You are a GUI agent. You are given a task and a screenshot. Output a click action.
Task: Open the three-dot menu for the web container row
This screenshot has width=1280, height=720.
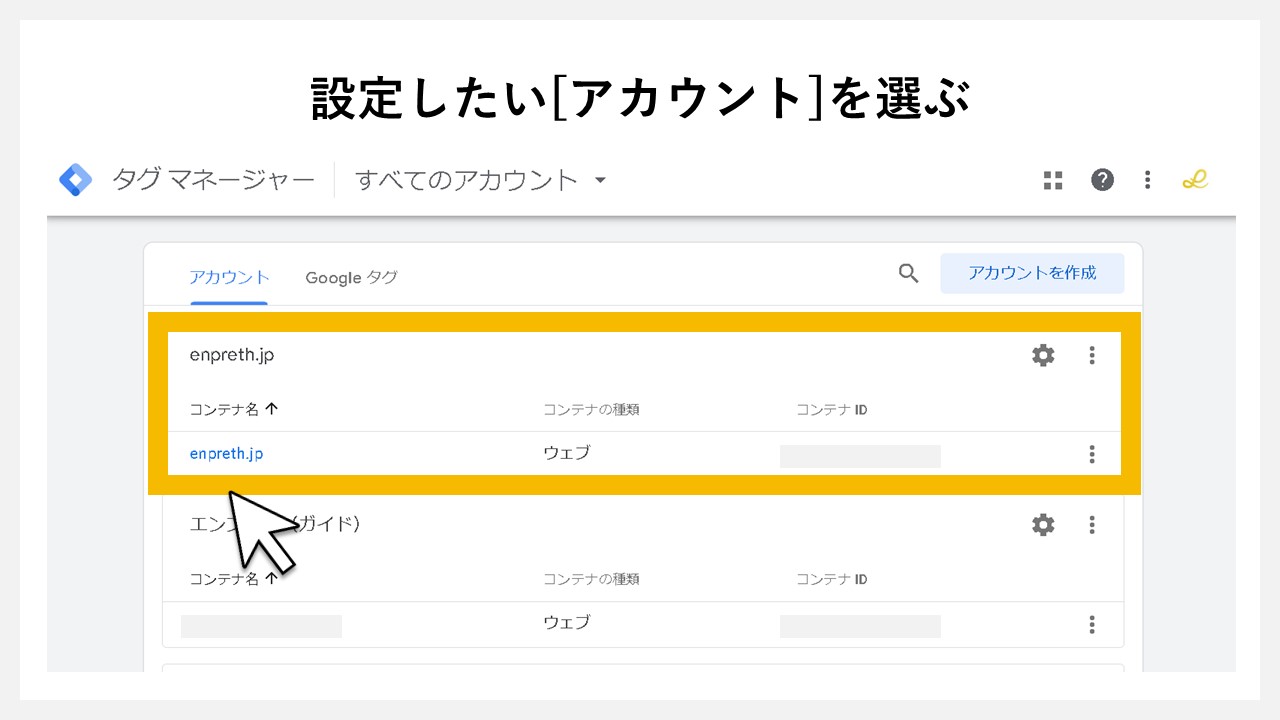1092,624
